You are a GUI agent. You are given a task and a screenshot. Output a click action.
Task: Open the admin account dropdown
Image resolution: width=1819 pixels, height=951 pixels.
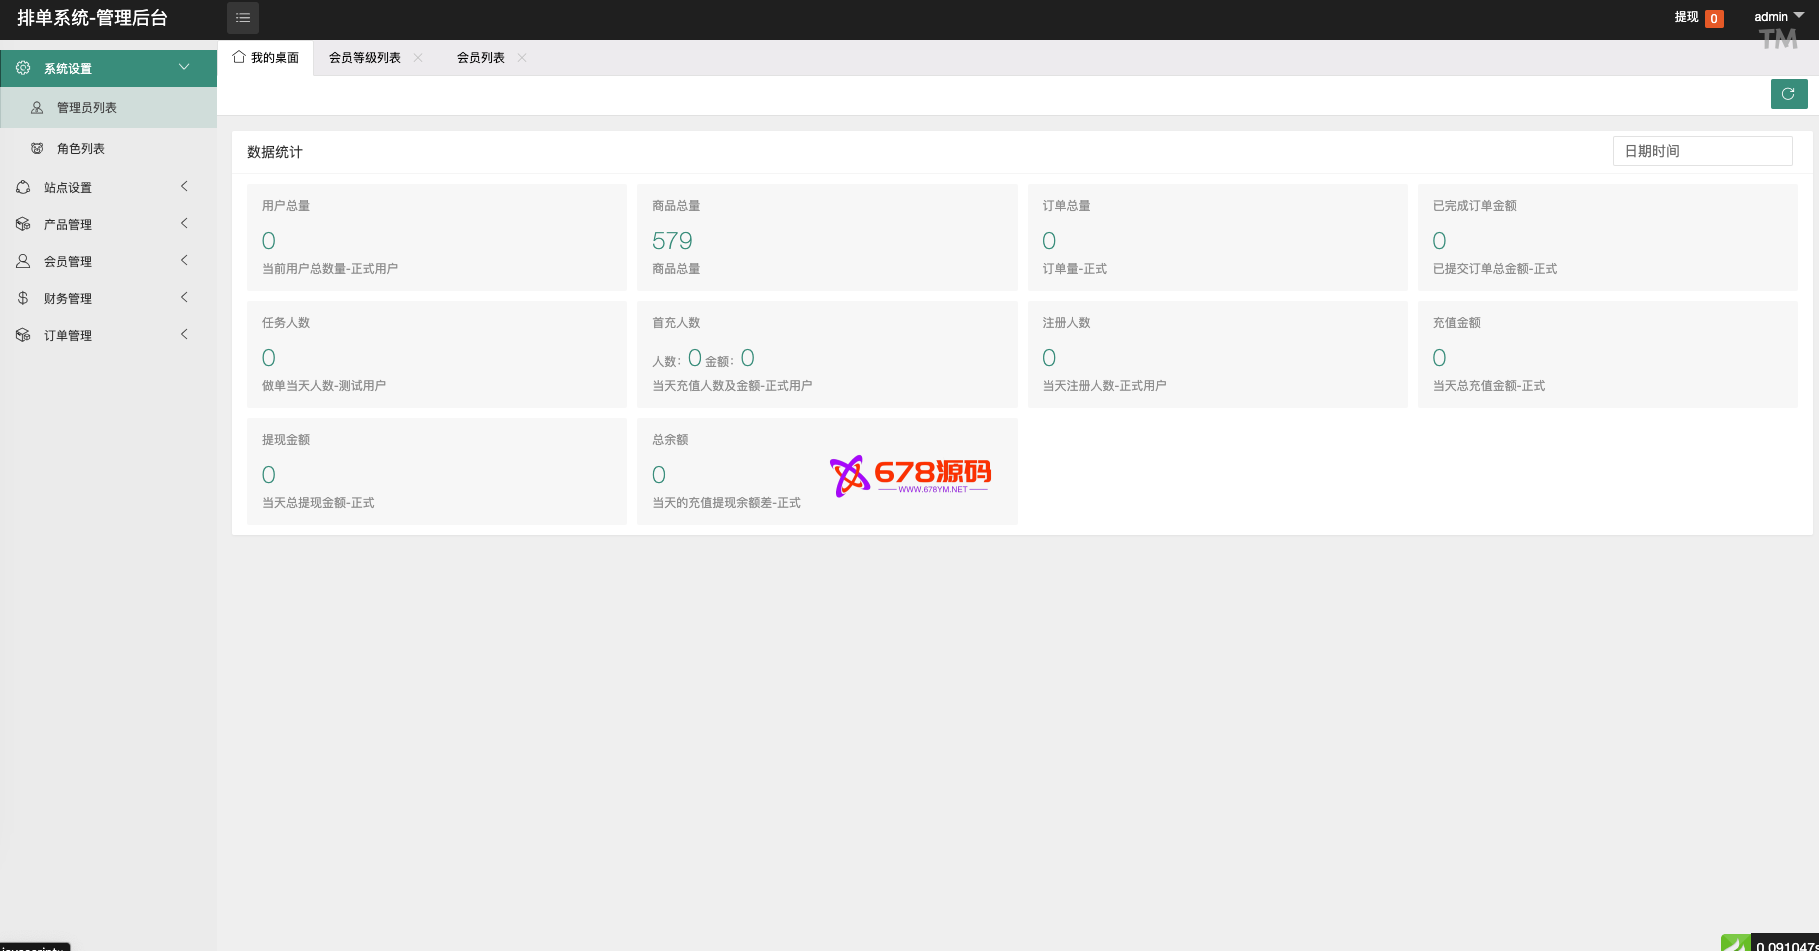1778,17
